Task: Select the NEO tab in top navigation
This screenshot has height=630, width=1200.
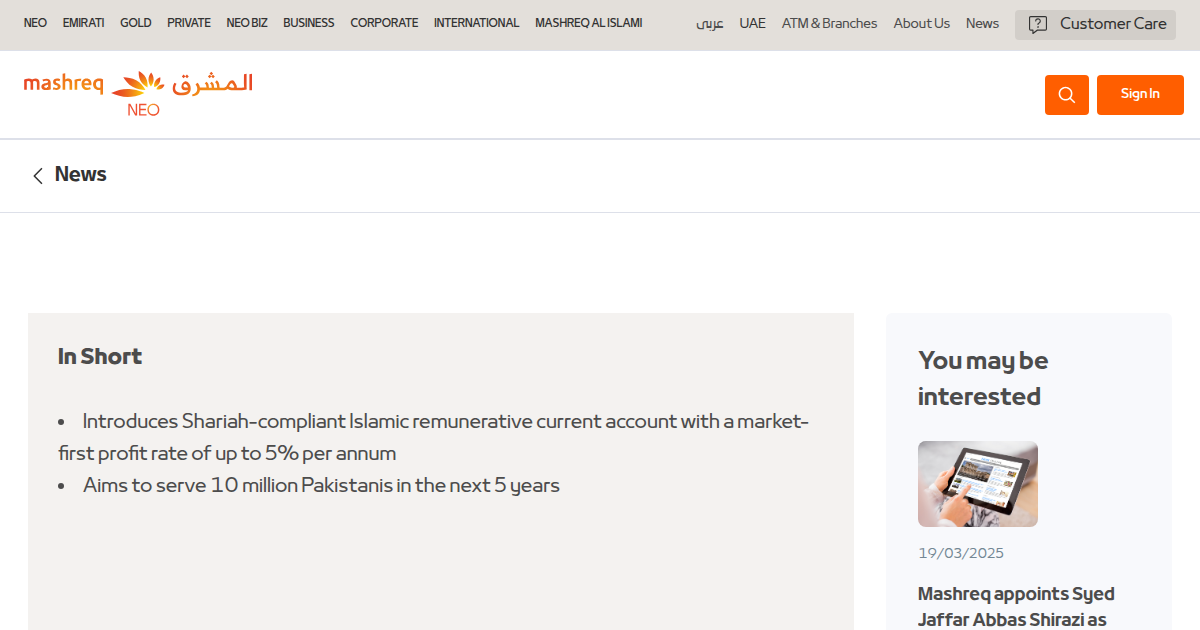Action: [35, 22]
